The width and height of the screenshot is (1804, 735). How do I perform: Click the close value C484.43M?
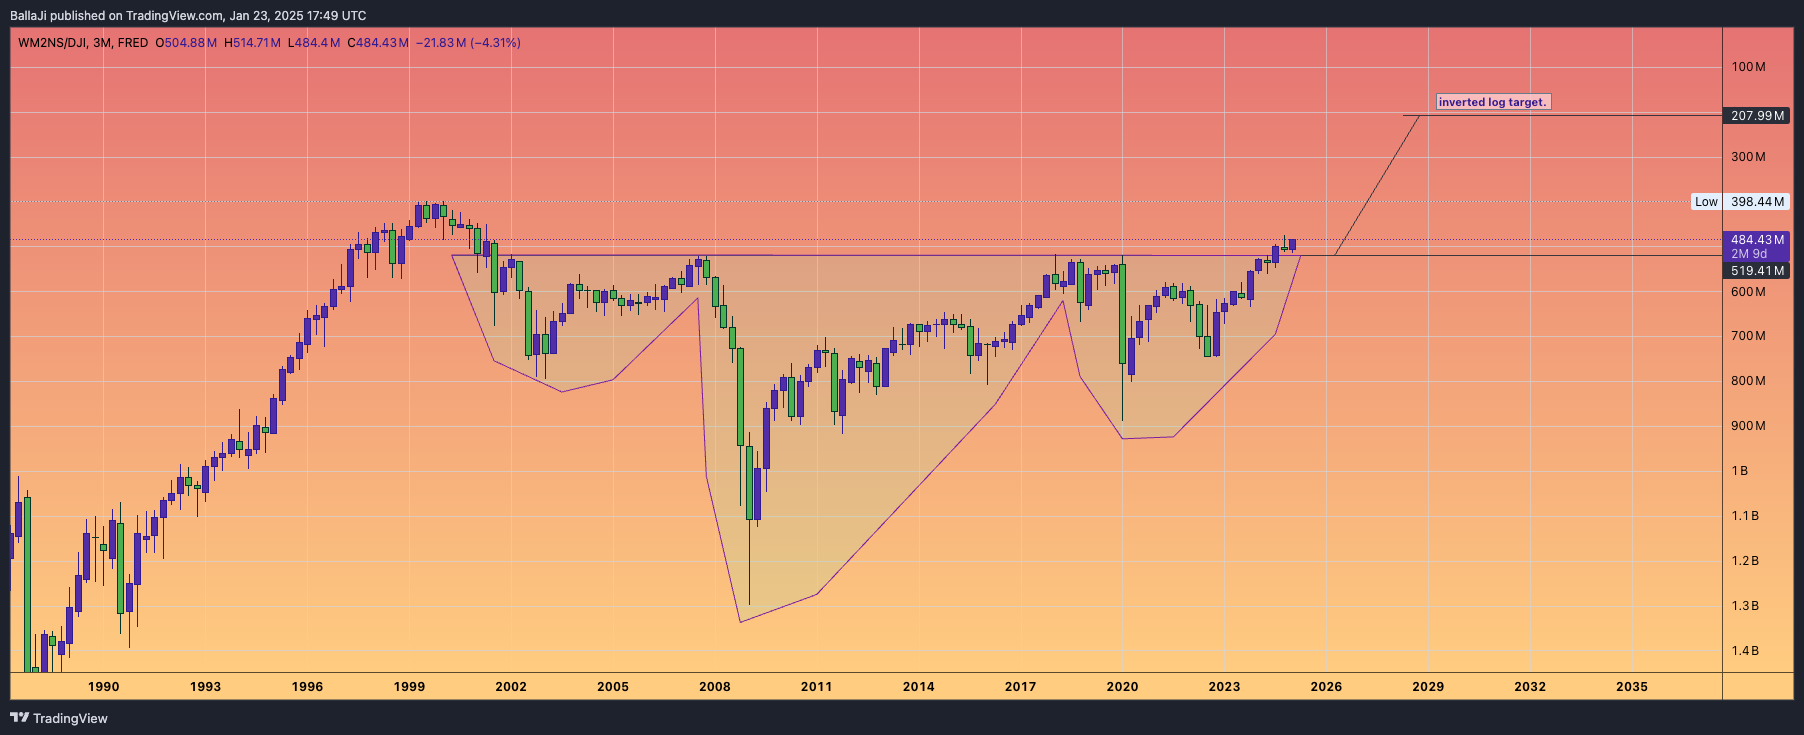tap(378, 43)
